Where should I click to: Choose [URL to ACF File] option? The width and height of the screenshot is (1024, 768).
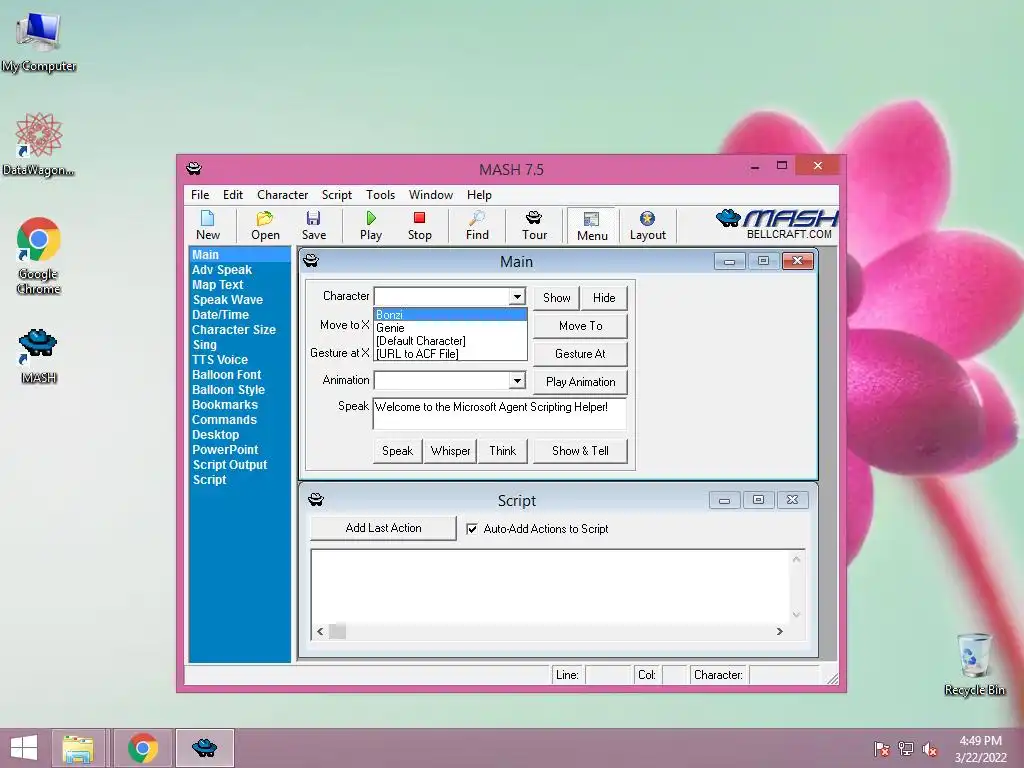coord(450,354)
